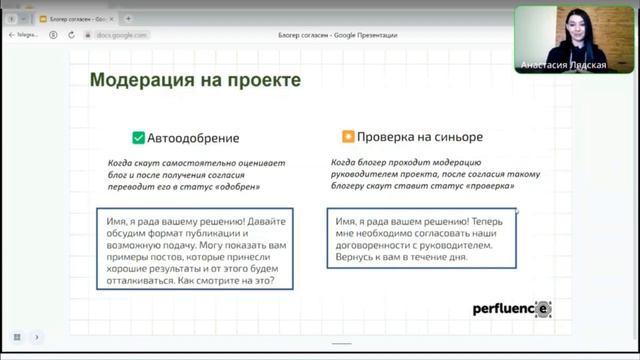Screen dimensions: 640x360
Task: Open a new browser tab with plus
Action: (x=128, y=19)
